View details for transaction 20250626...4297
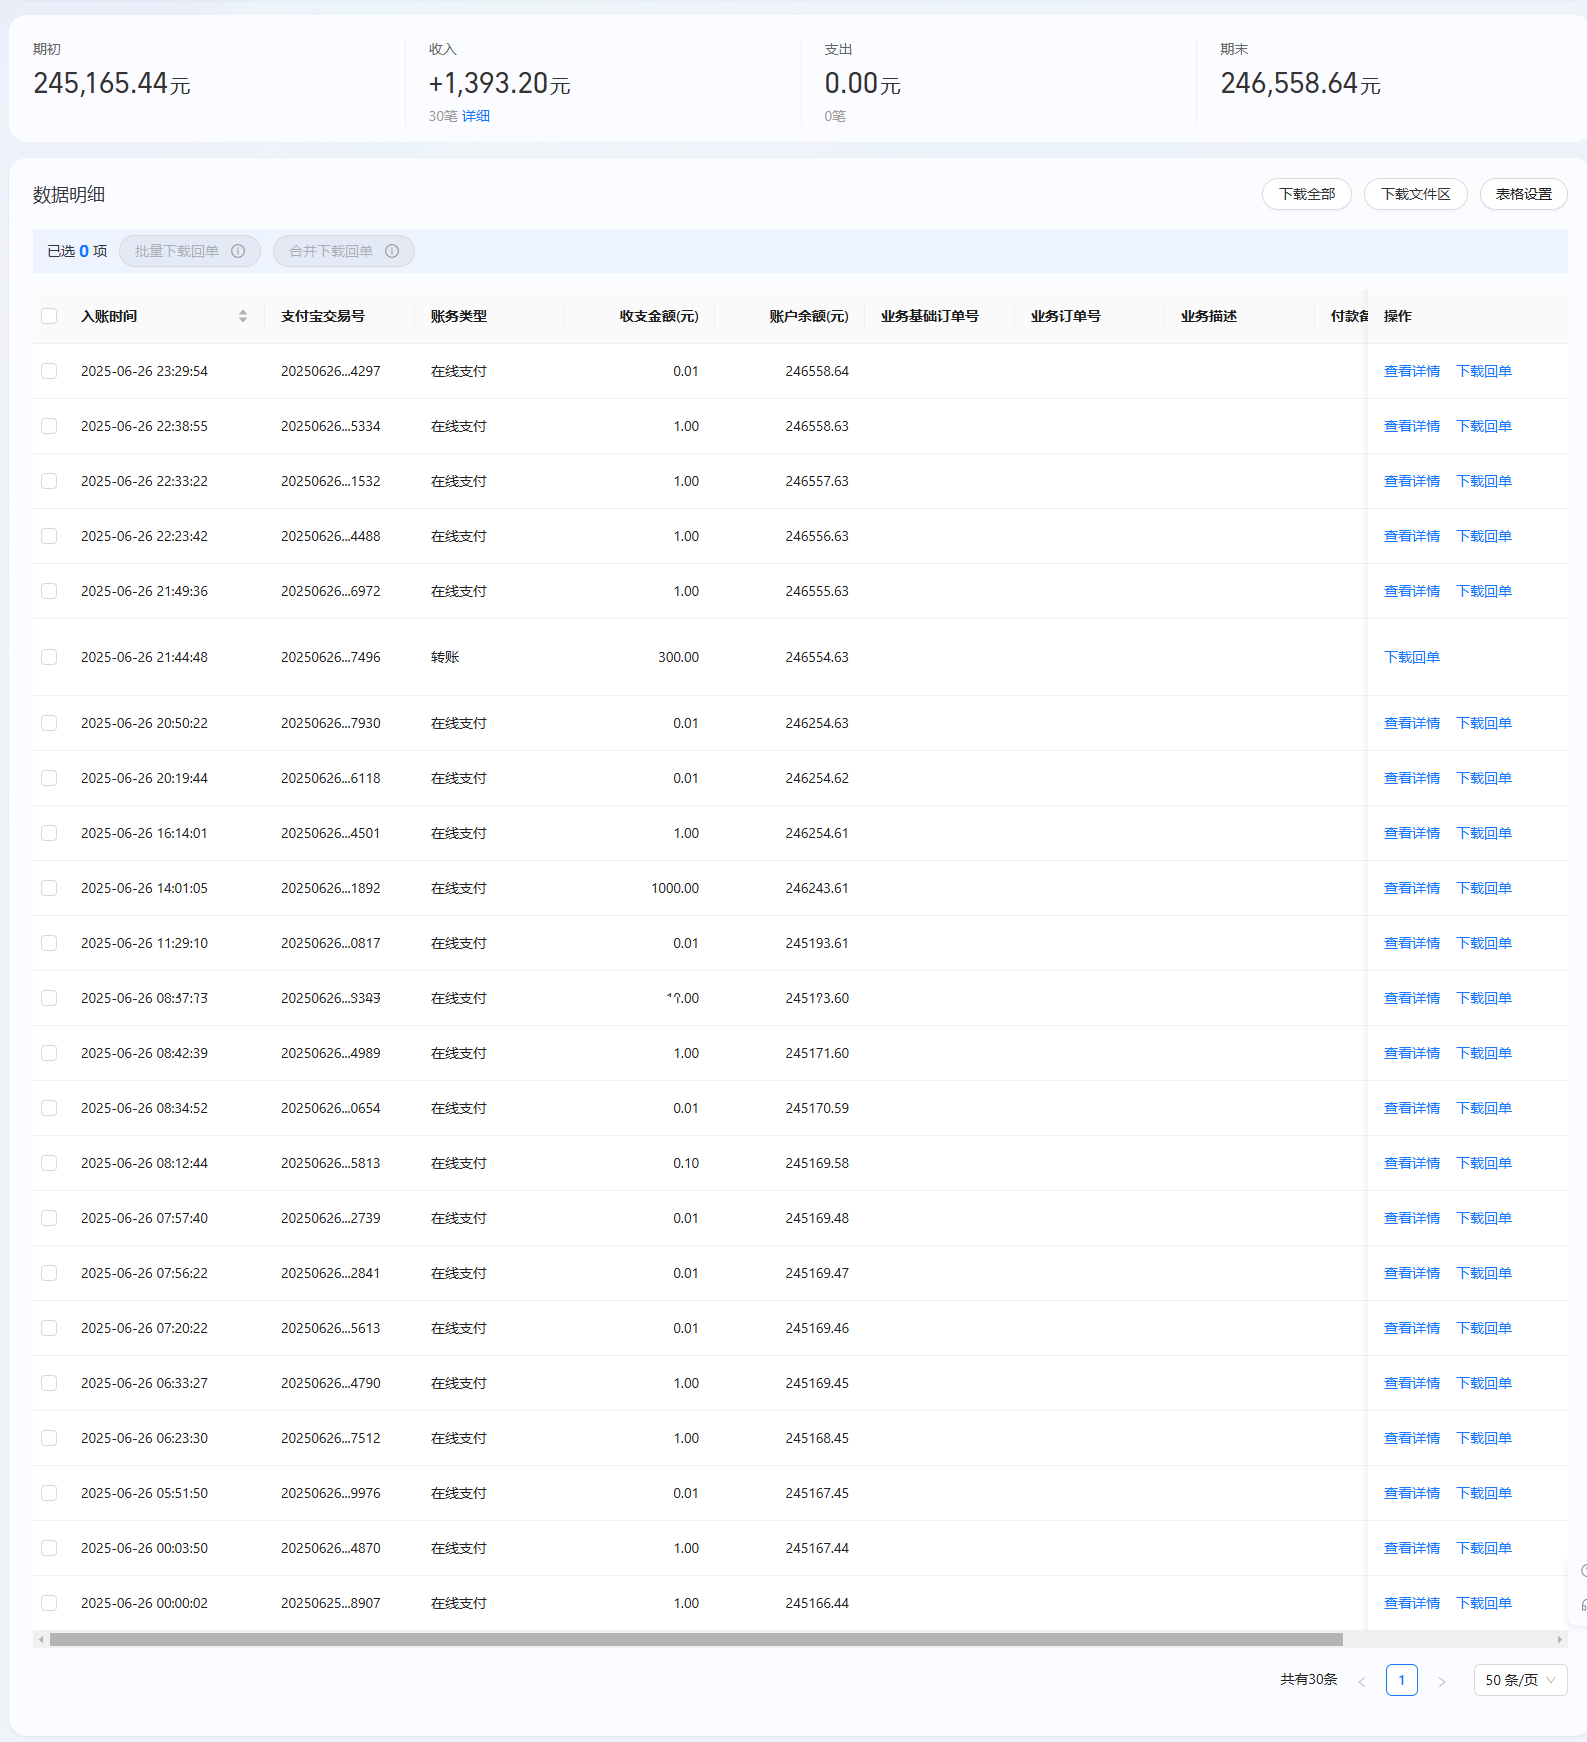Viewport: 1587px width, 1742px height. pos(1412,371)
